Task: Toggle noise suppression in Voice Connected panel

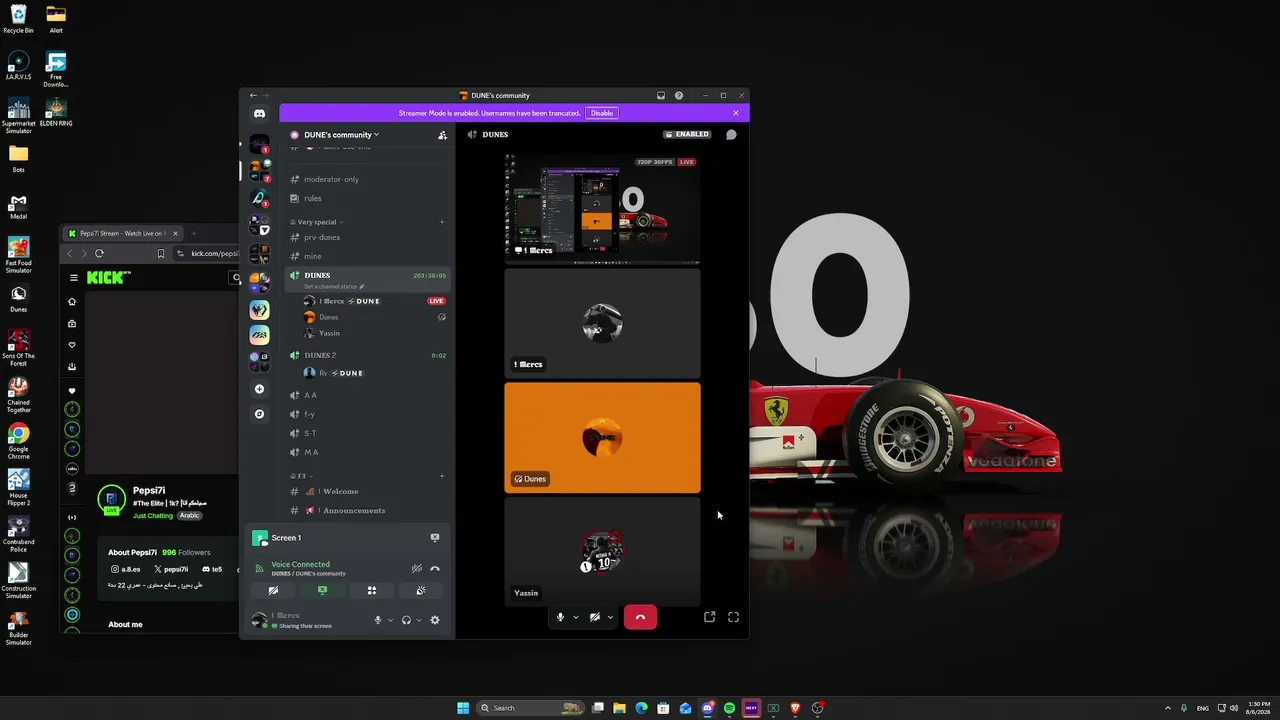Action: [x=417, y=568]
